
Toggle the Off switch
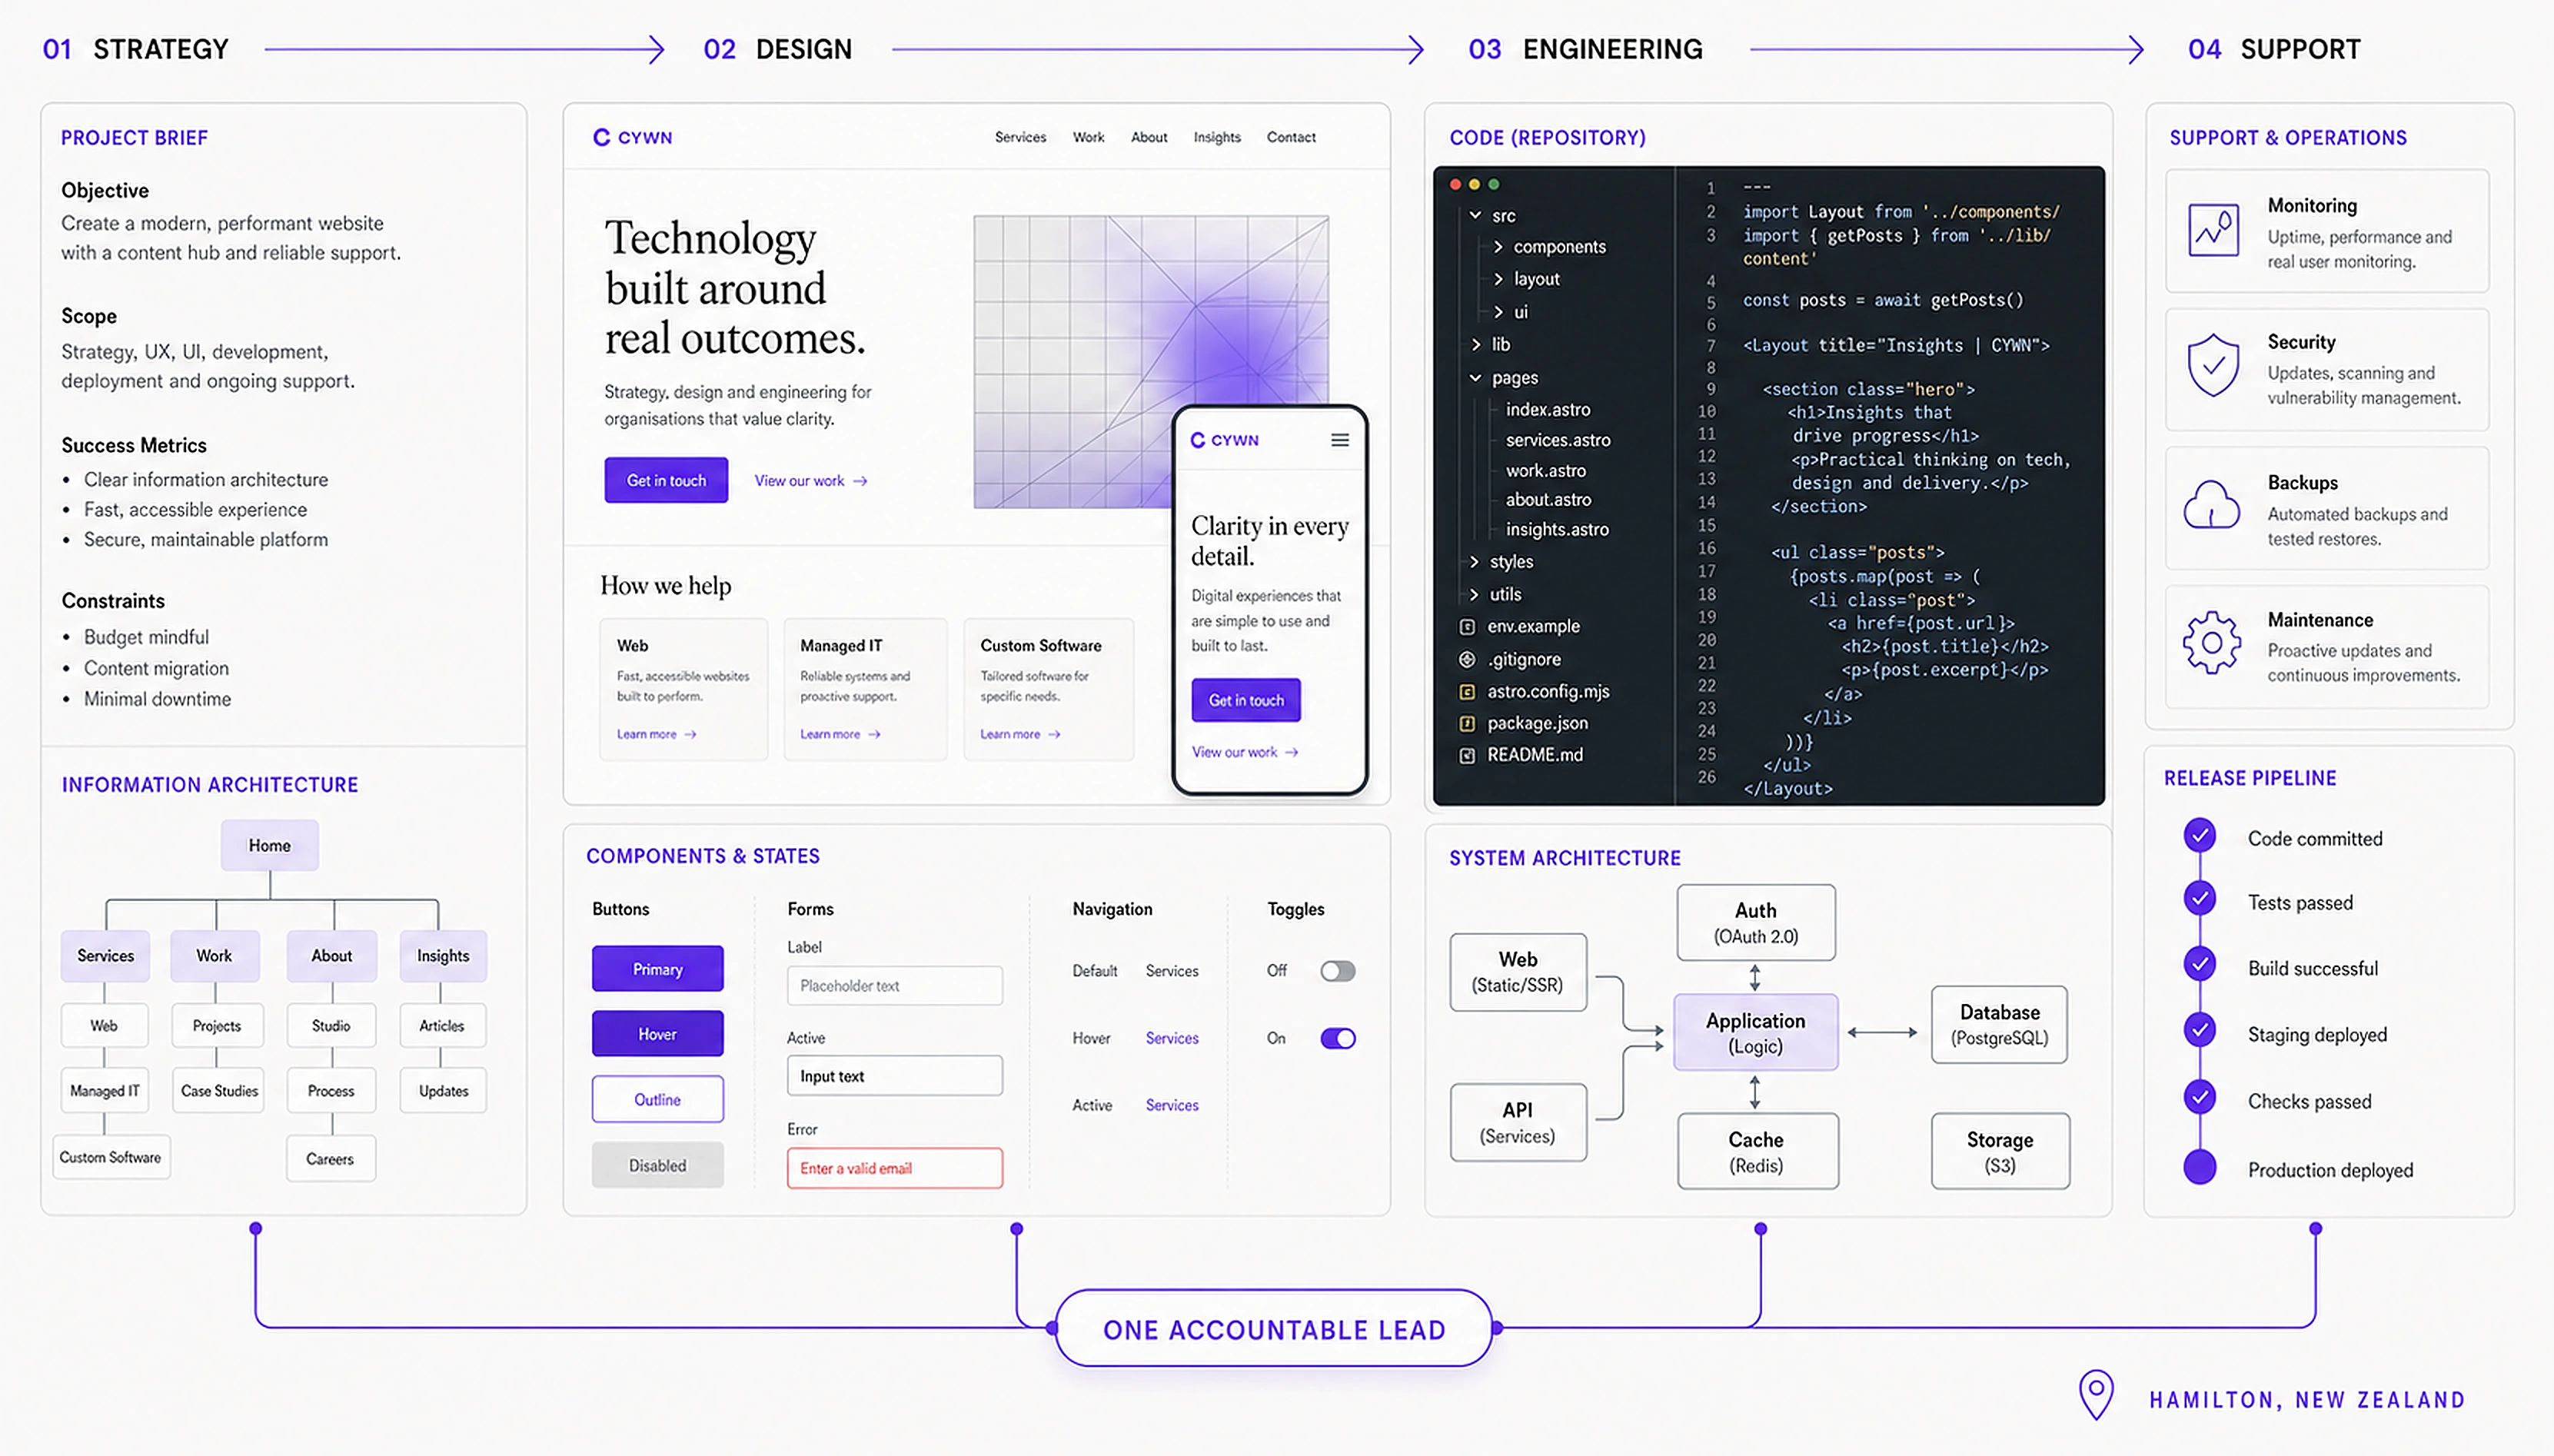point(1338,971)
